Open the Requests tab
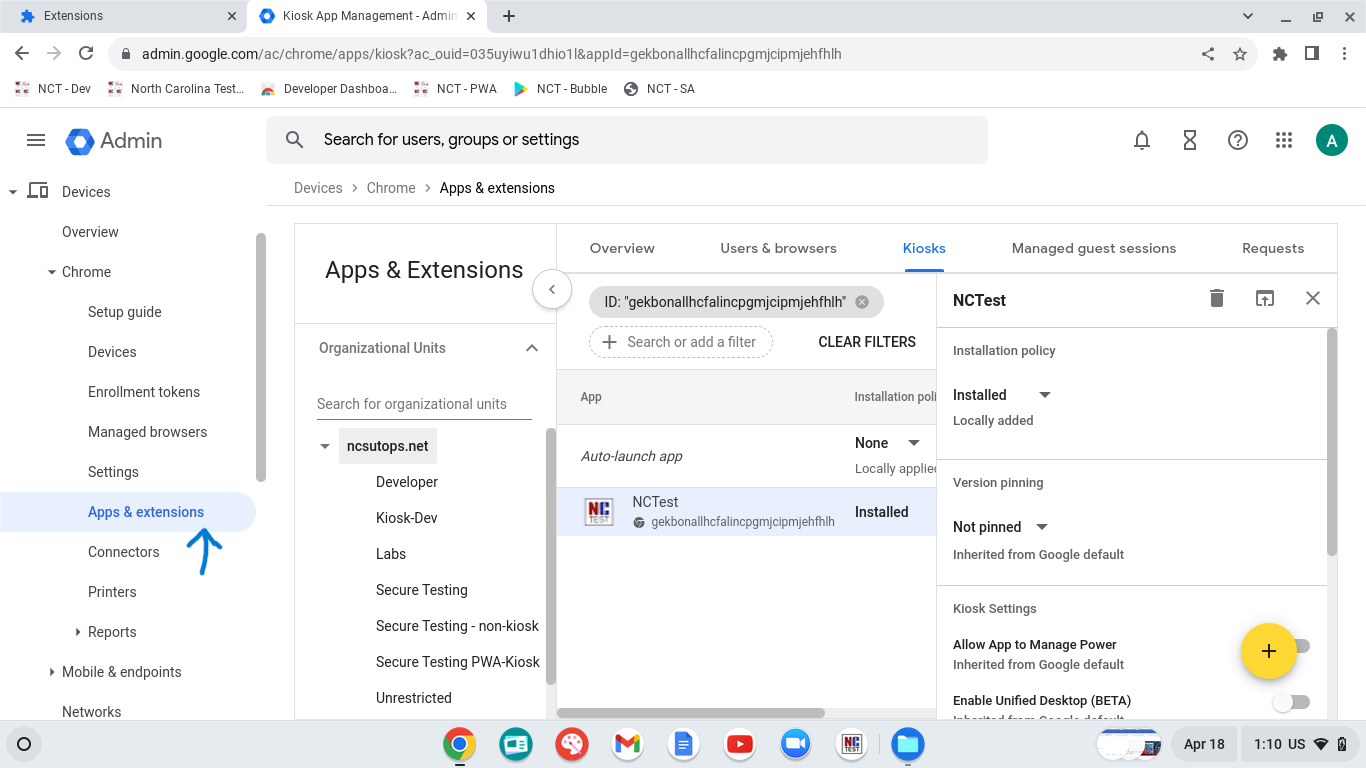The width and height of the screenshot is (1366, 768). coord(1273,248)
